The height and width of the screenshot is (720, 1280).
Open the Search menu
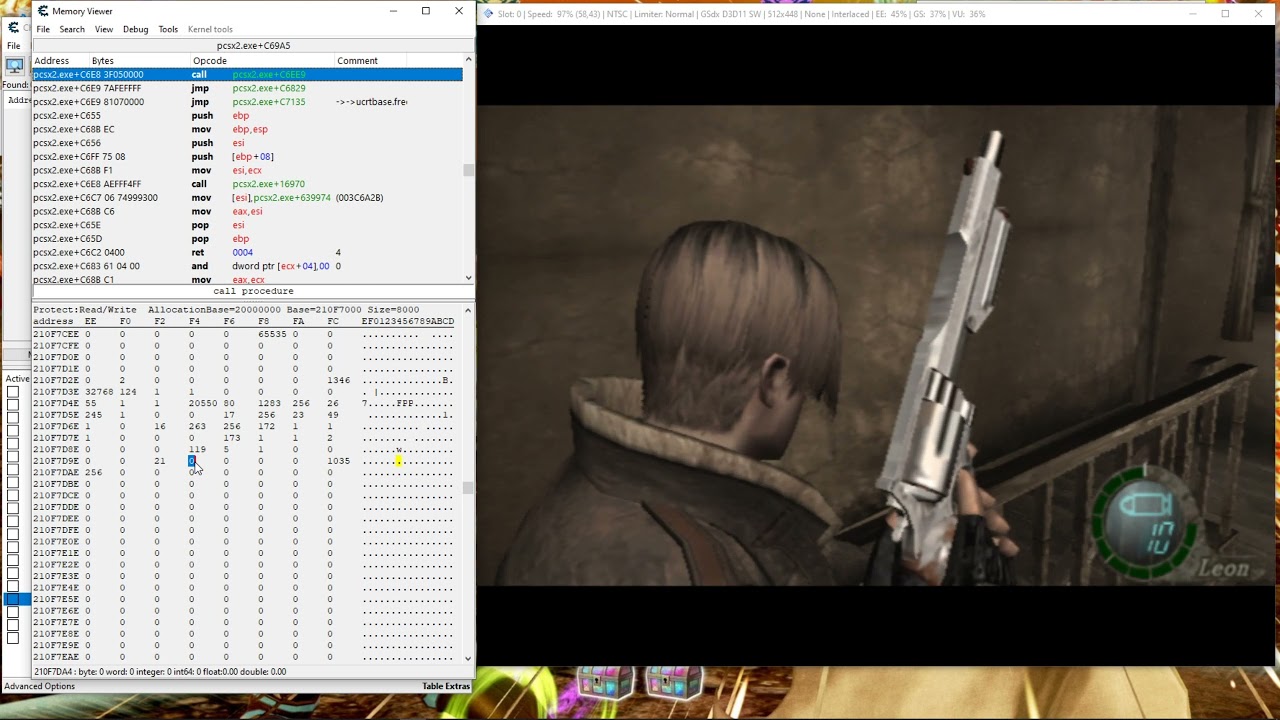tap(72, 29)
